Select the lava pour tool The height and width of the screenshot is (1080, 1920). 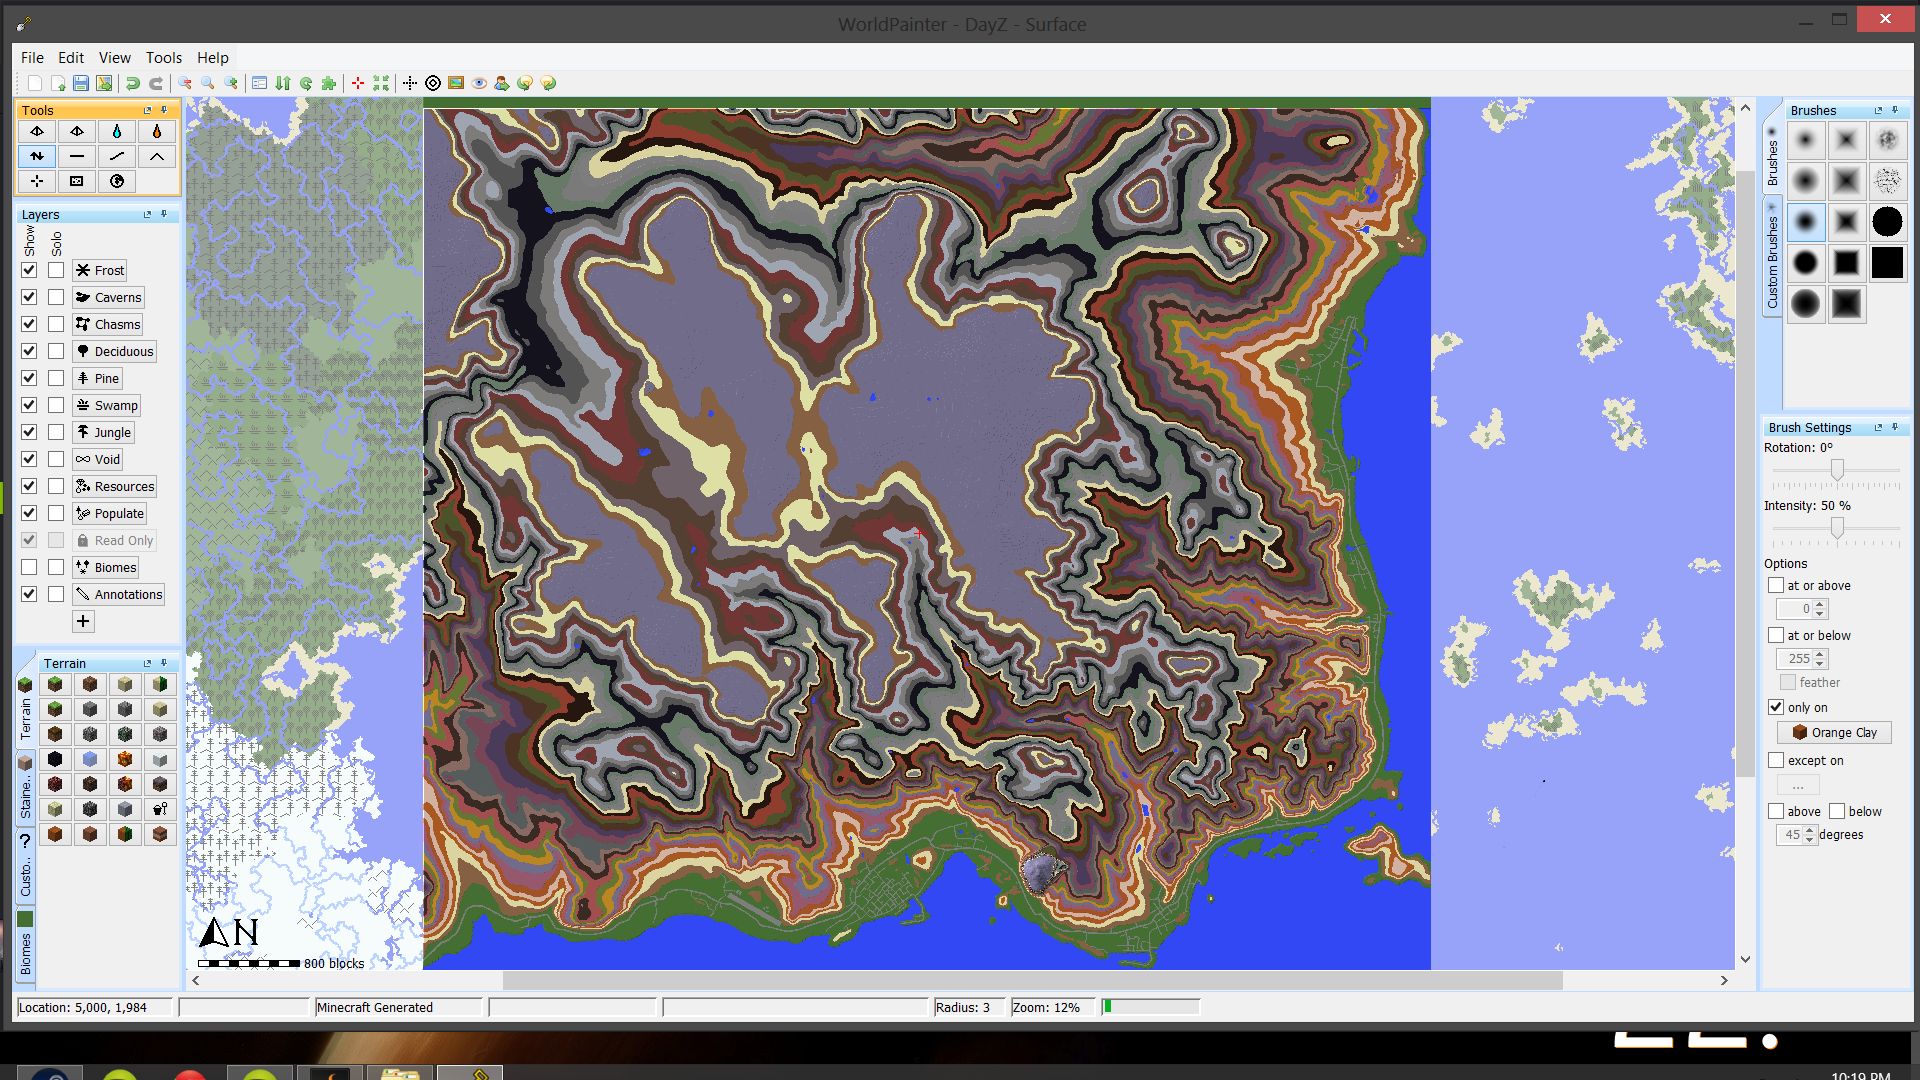coord(157,131)
